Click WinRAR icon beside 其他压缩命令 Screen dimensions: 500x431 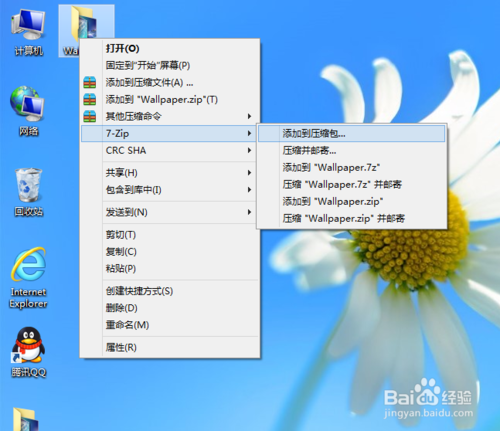pyautogui.click(x=90, y=116)
